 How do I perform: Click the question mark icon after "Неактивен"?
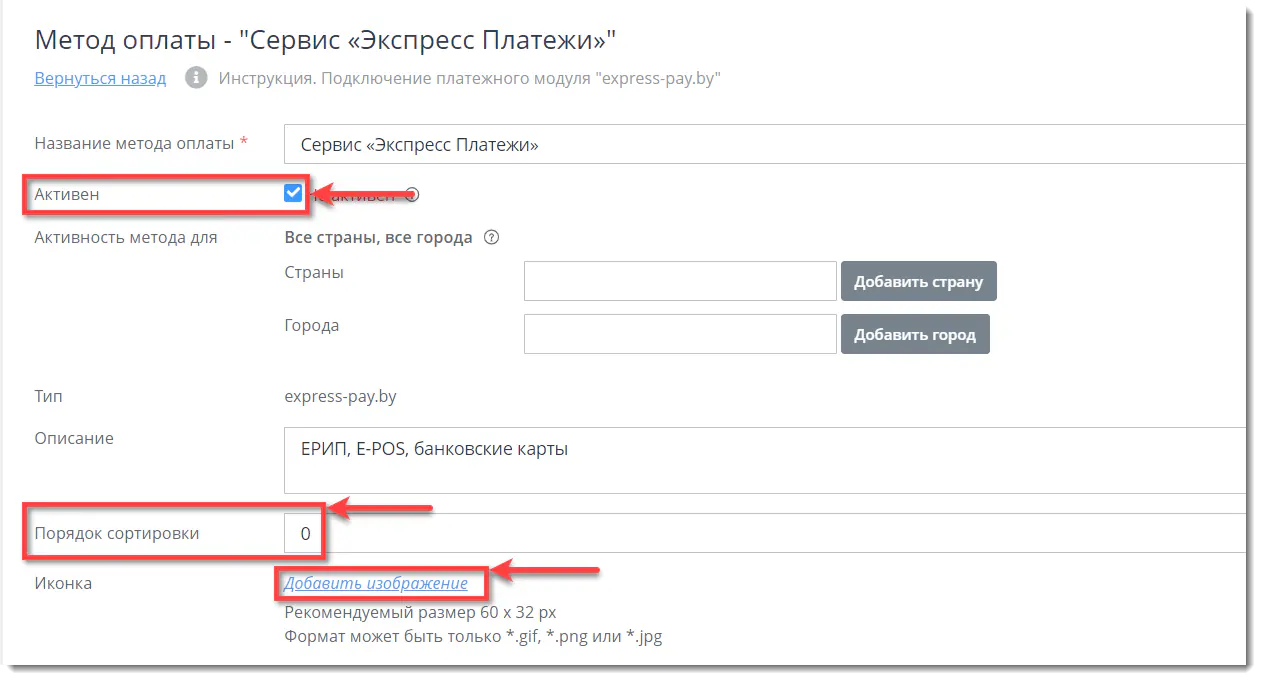click(x=410, y=195)
